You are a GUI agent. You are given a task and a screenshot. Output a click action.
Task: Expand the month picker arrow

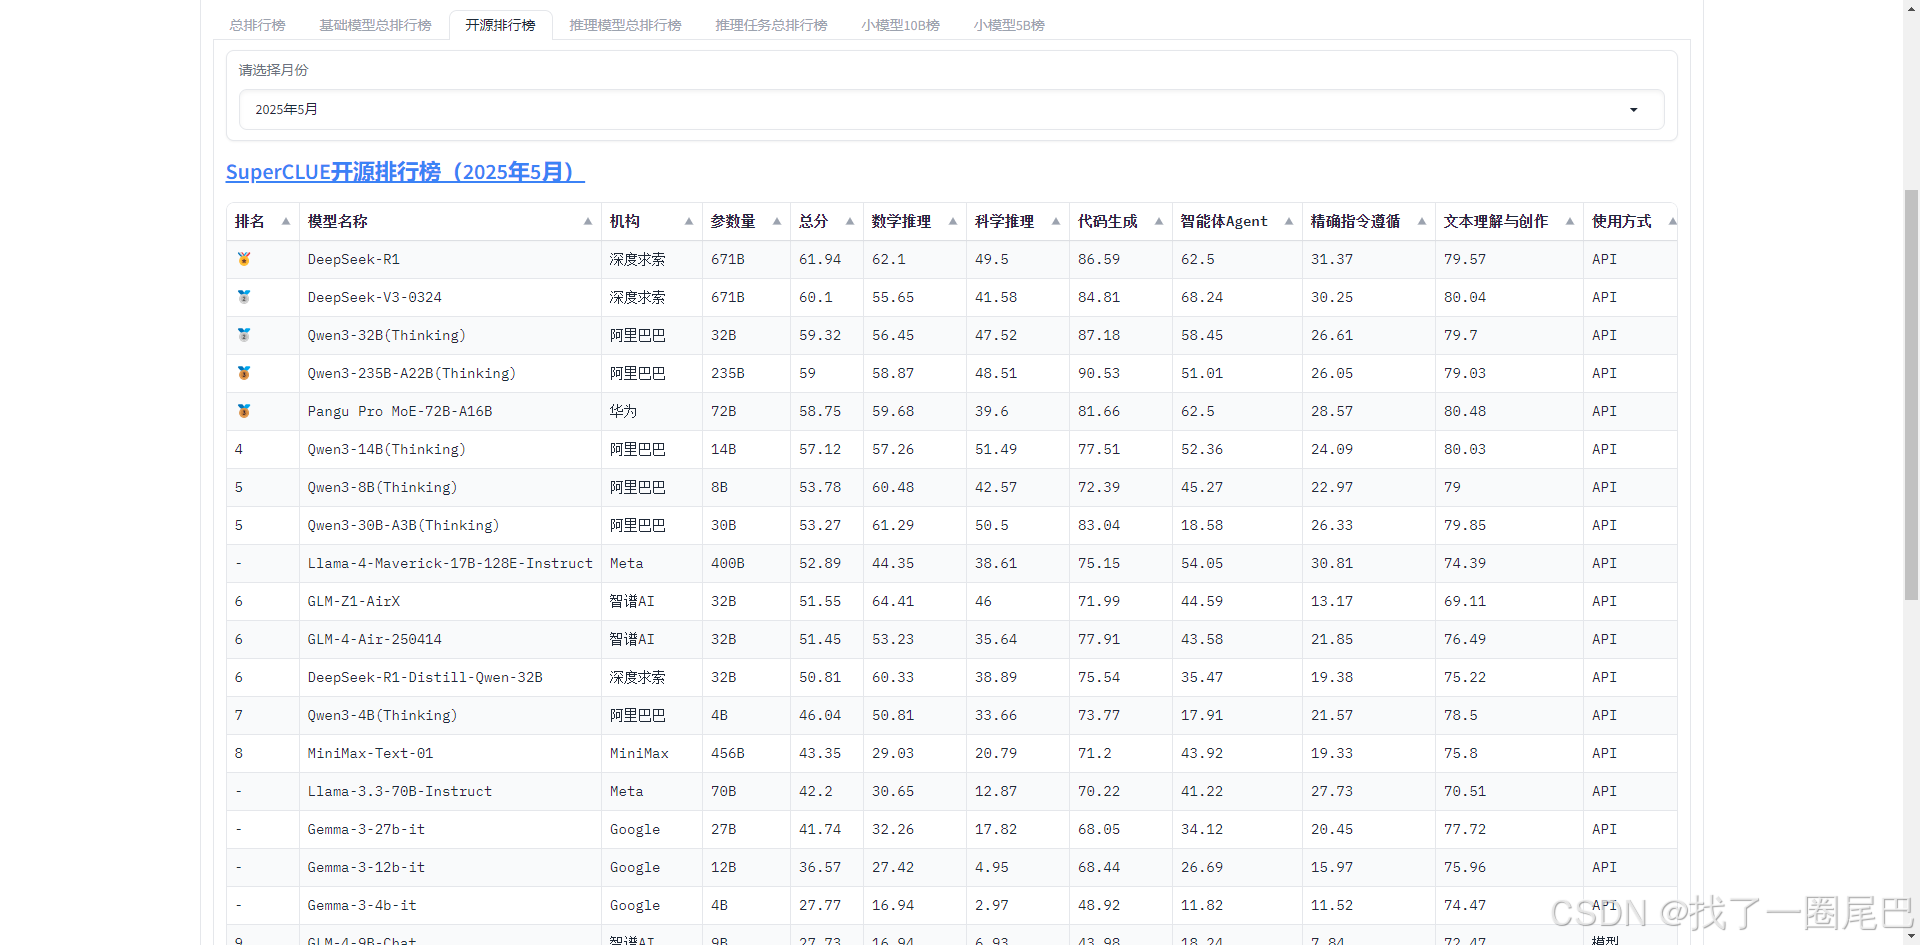point(1634,109)
